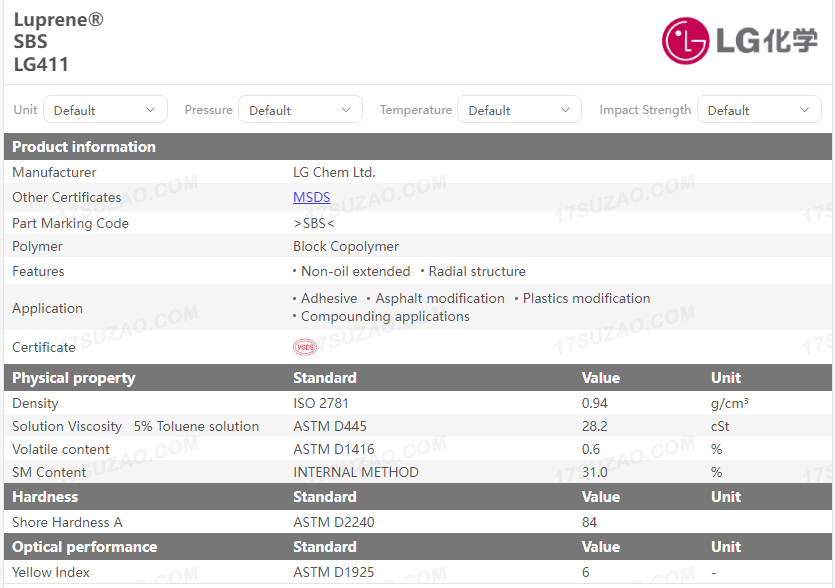Click the Compounding applications entry
This screenshot has width=835, height=588.
pos(386,316)
